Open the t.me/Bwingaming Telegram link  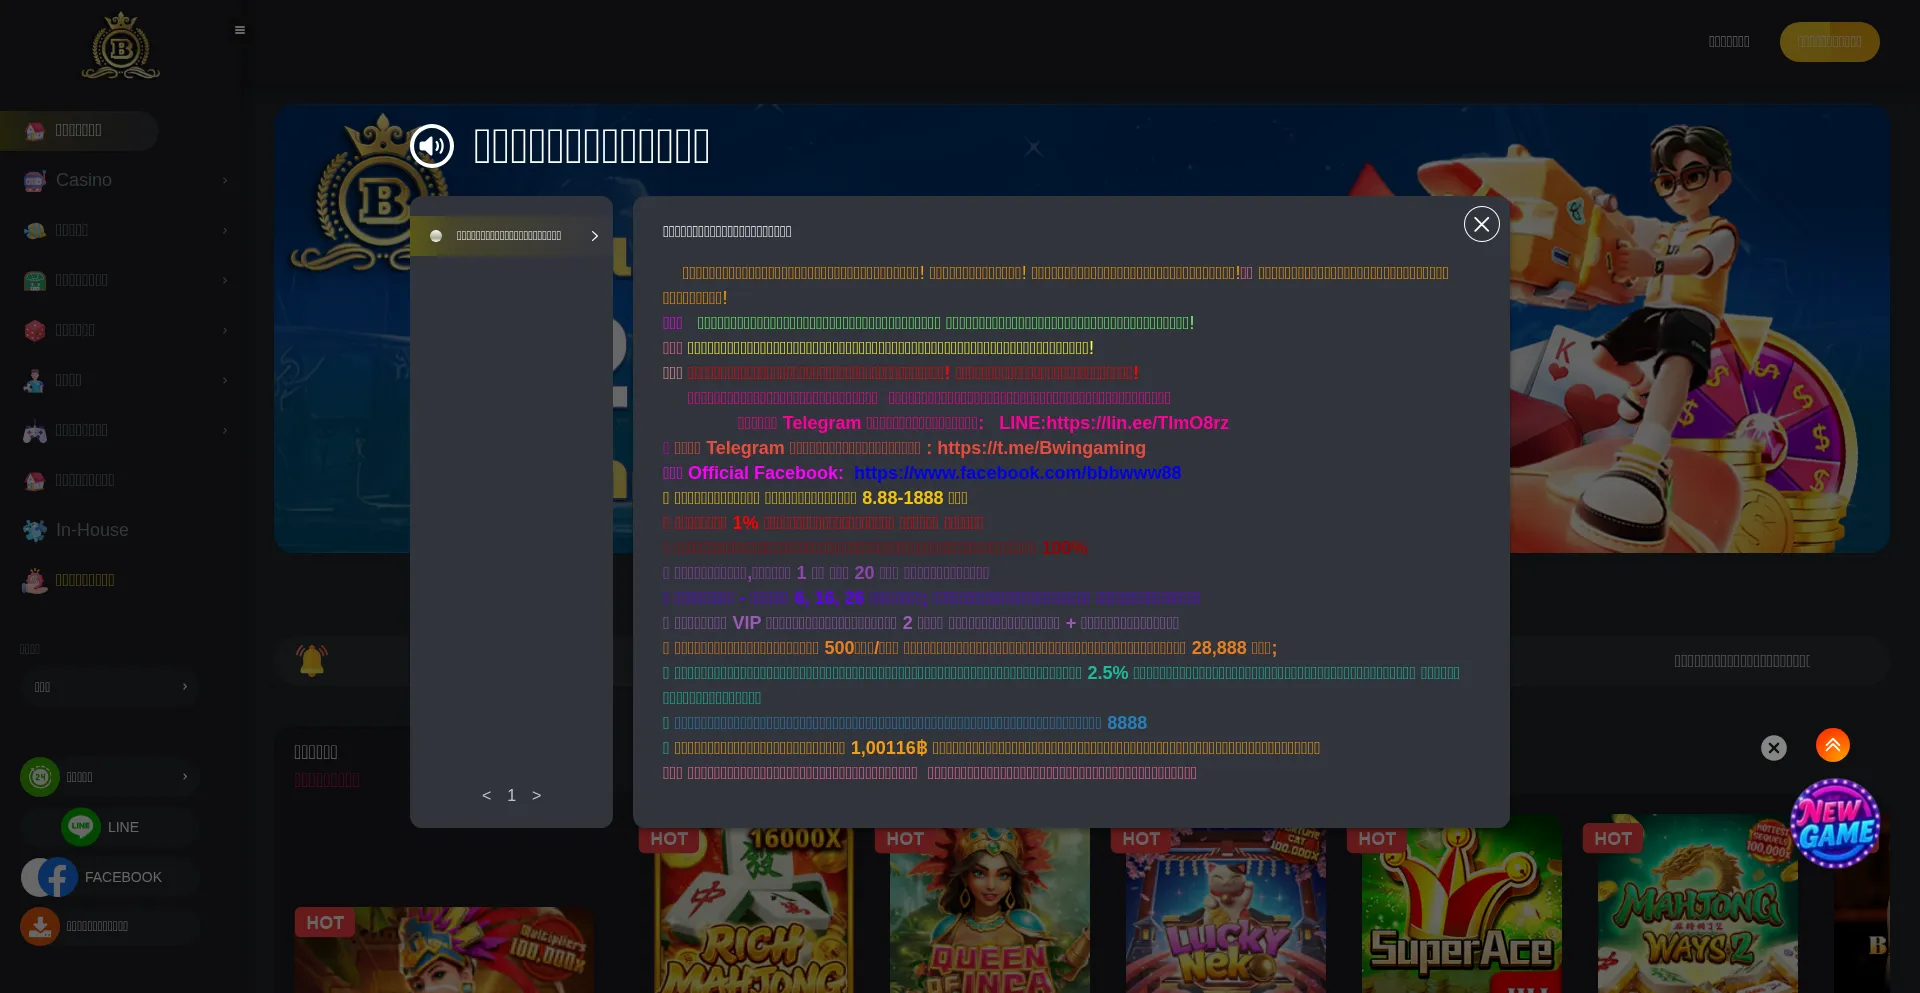[1041, 448]
